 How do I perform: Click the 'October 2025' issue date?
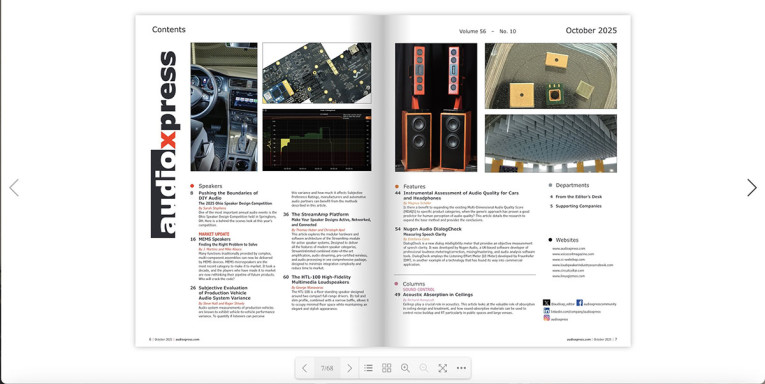pos(591,30)
